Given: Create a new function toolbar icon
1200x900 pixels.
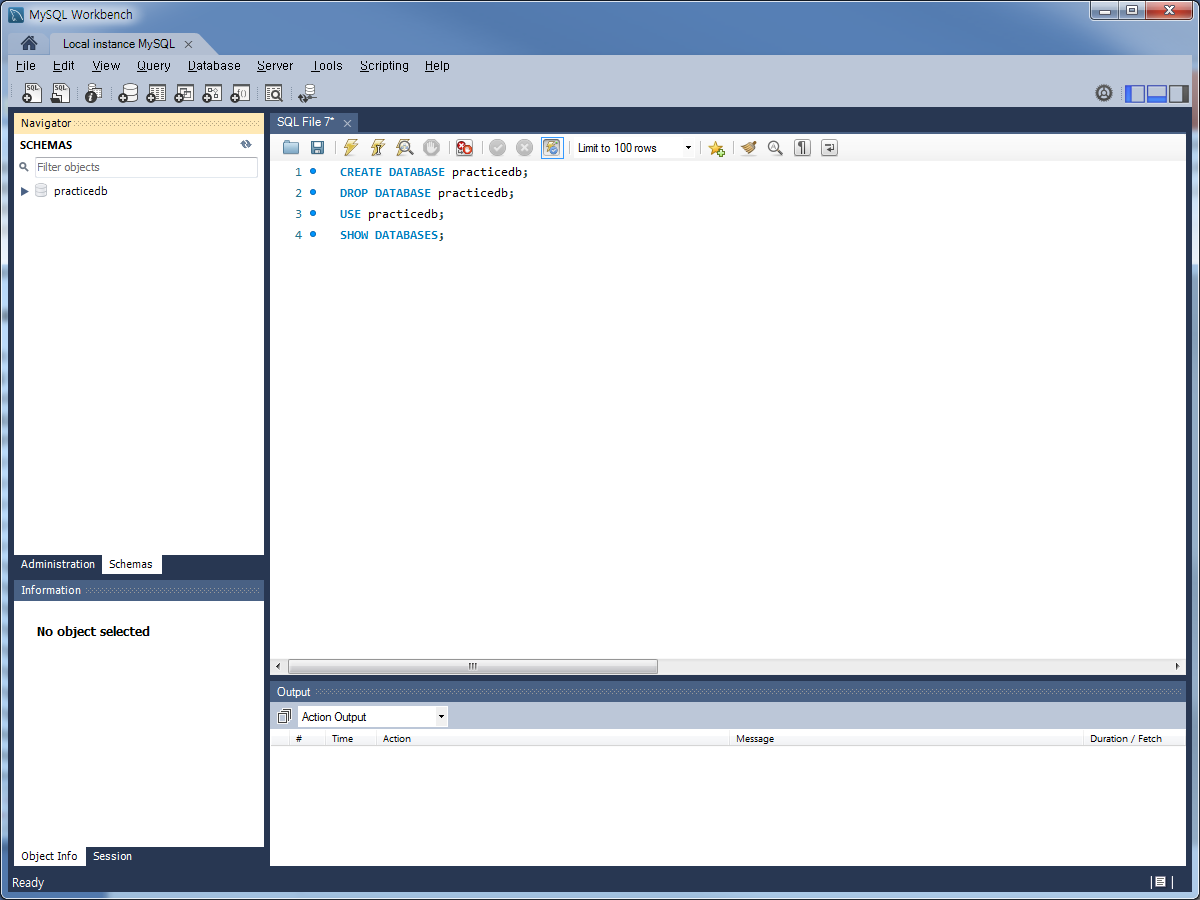Looking at the screenshot, I should click(240, 93).
